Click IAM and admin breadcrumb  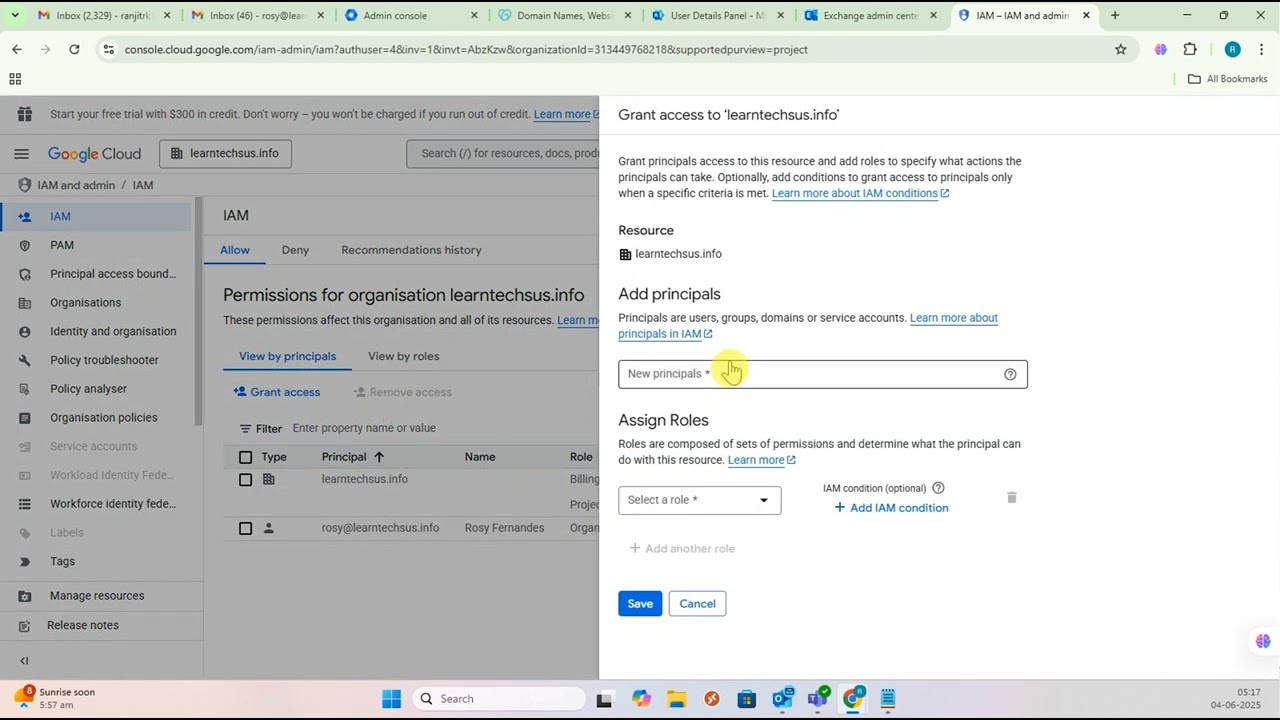pyautogui.click(x=76, y=185)
